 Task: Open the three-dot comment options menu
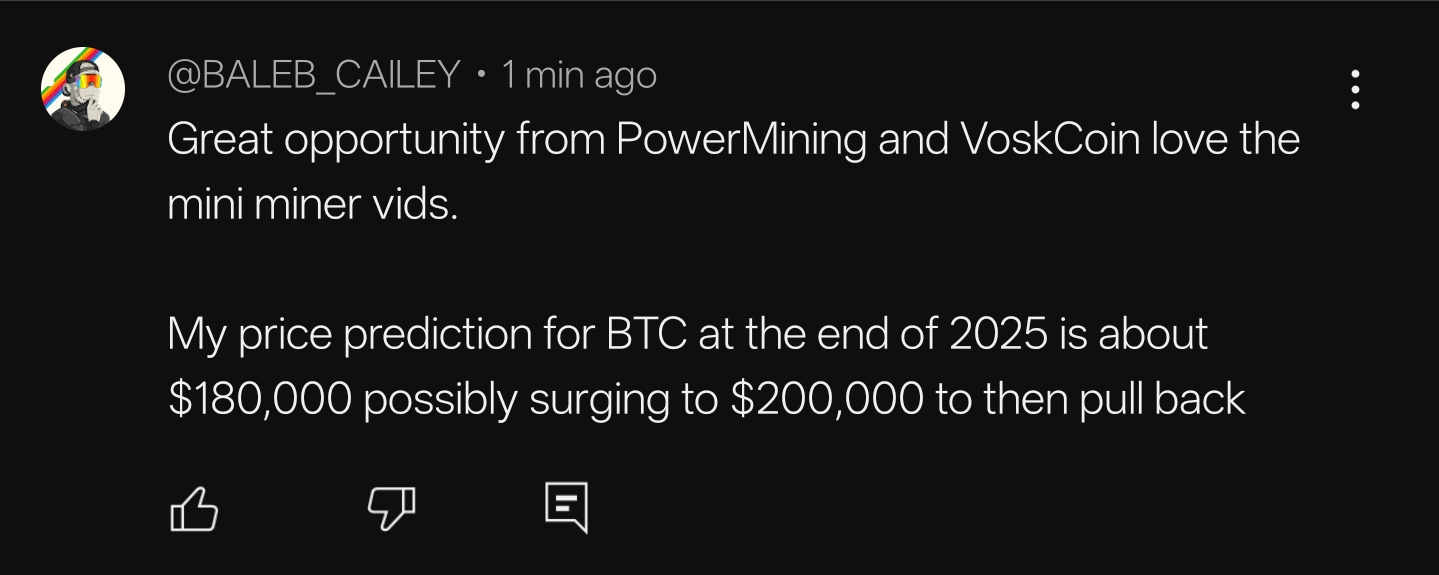click(1355, 90)
